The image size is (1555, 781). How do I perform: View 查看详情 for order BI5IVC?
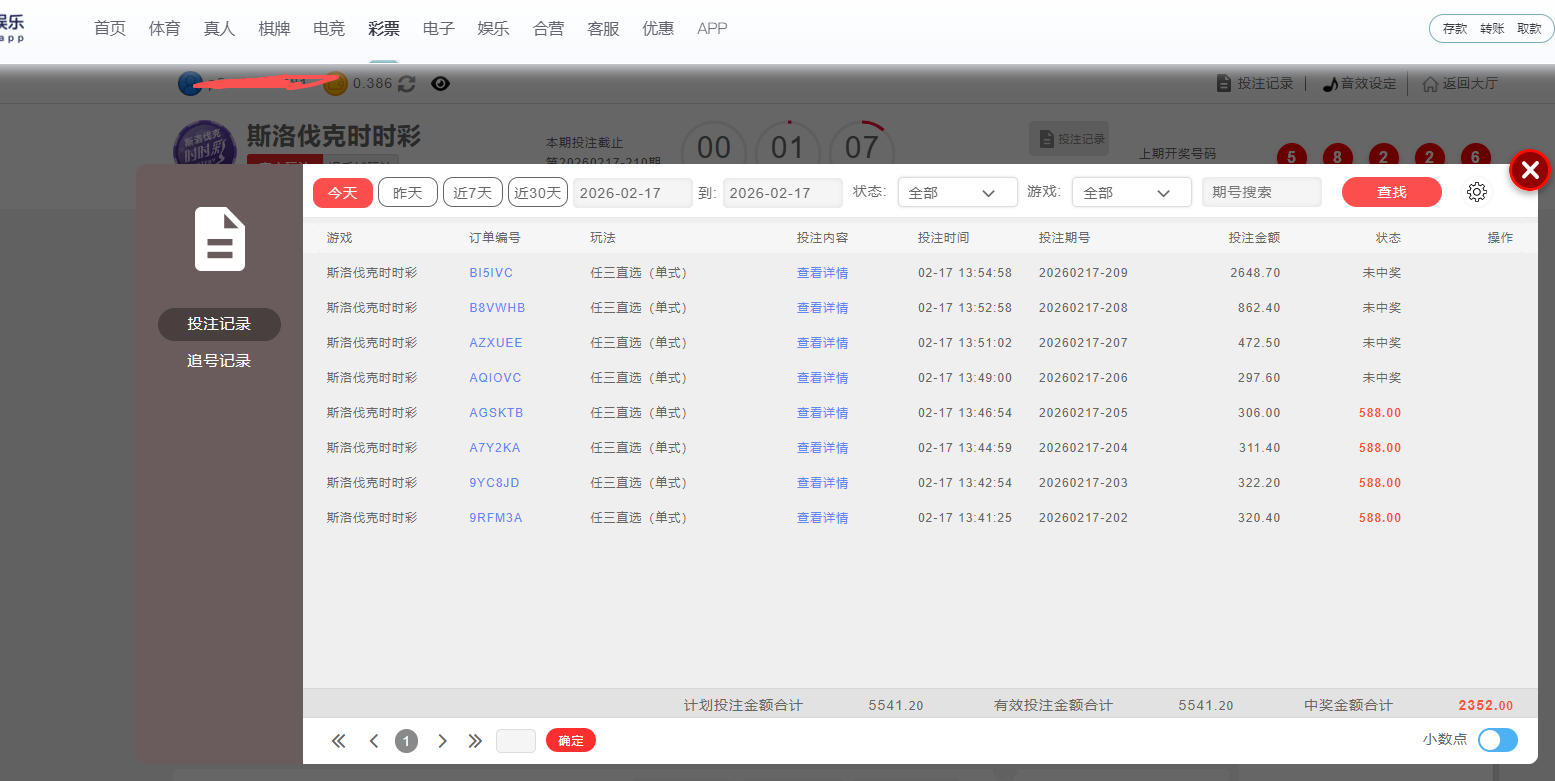click(822, 273)
